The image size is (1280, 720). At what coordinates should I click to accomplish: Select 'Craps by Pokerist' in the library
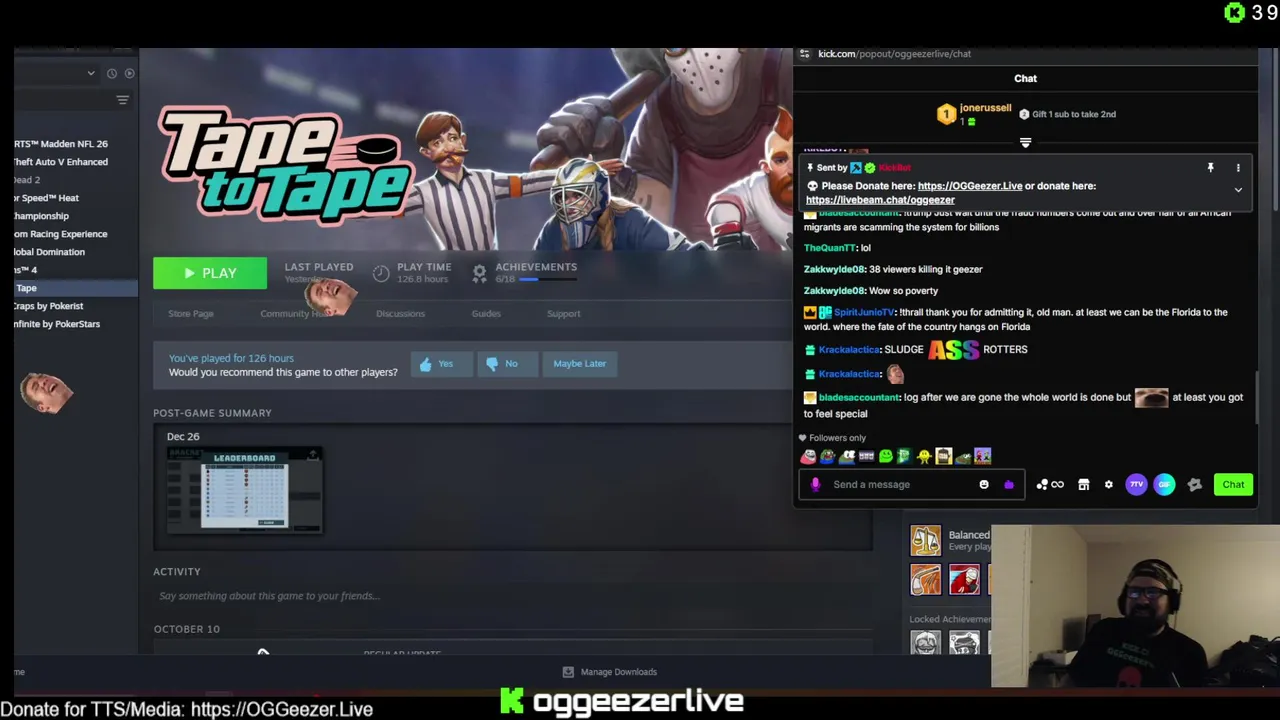pyautogui.click(x=49, y=306)
